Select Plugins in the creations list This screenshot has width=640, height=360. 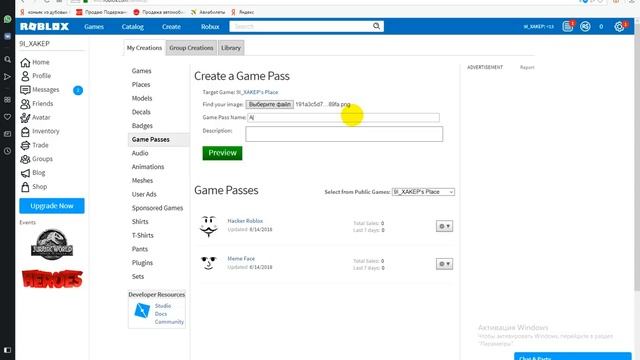pyautogui.click(x=142, y=263)
